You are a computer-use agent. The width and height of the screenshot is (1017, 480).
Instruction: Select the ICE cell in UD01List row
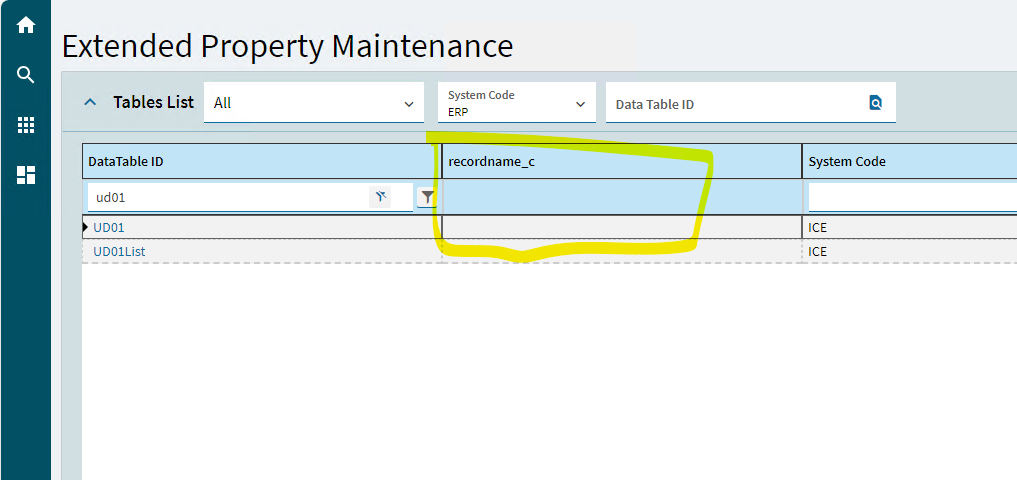(x=909, y=251)
